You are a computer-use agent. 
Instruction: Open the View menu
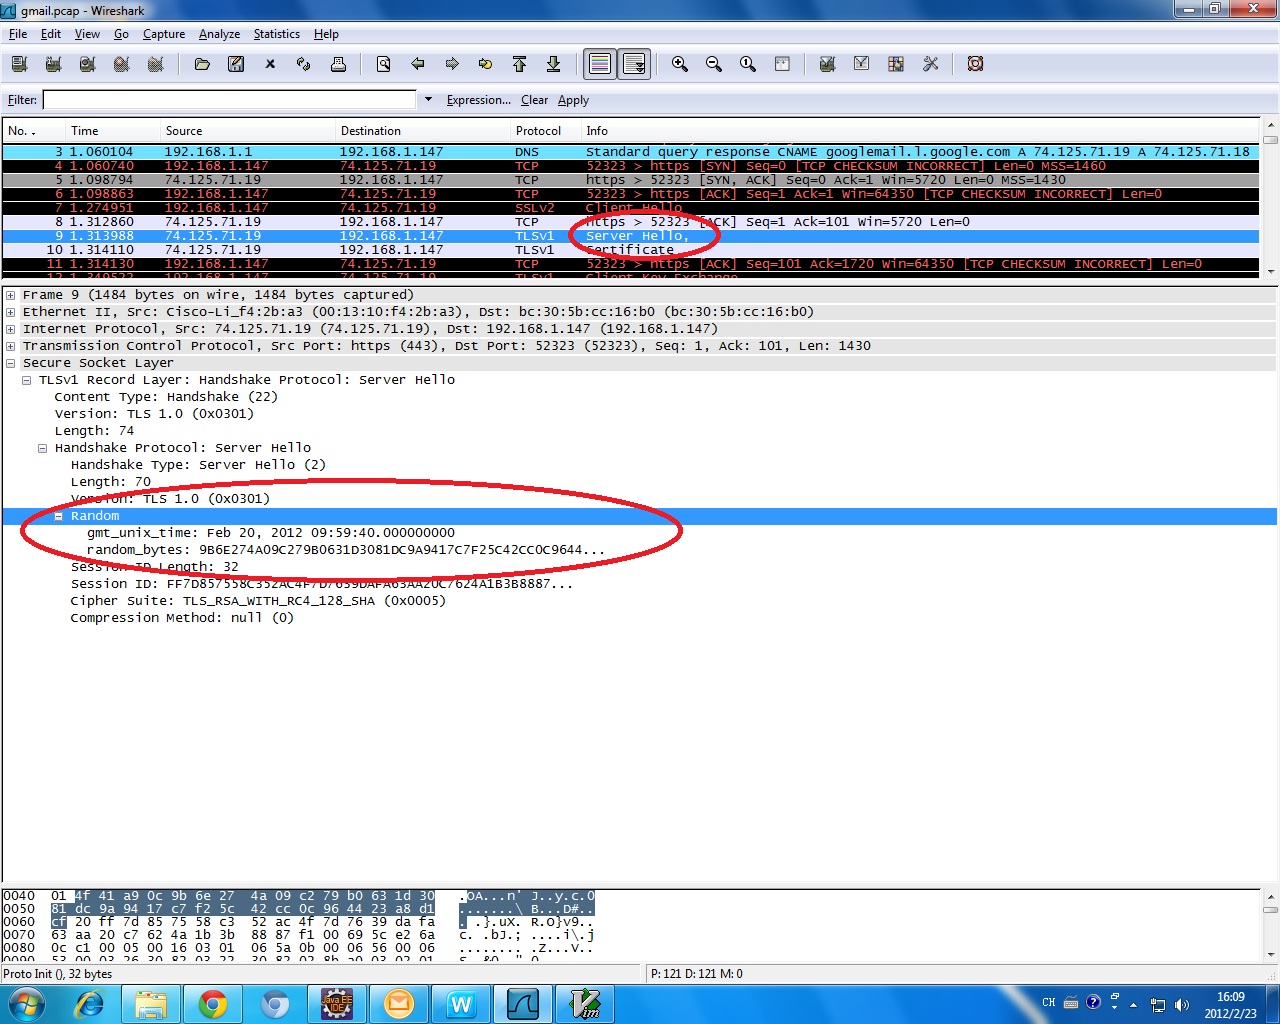[x=87, y=34]
